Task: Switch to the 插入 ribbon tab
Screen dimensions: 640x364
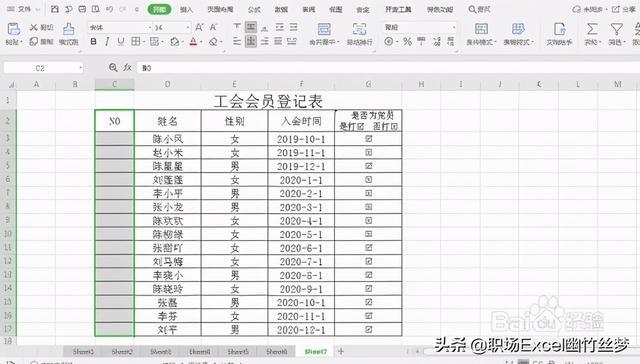Action: click(x=186, y=9)
